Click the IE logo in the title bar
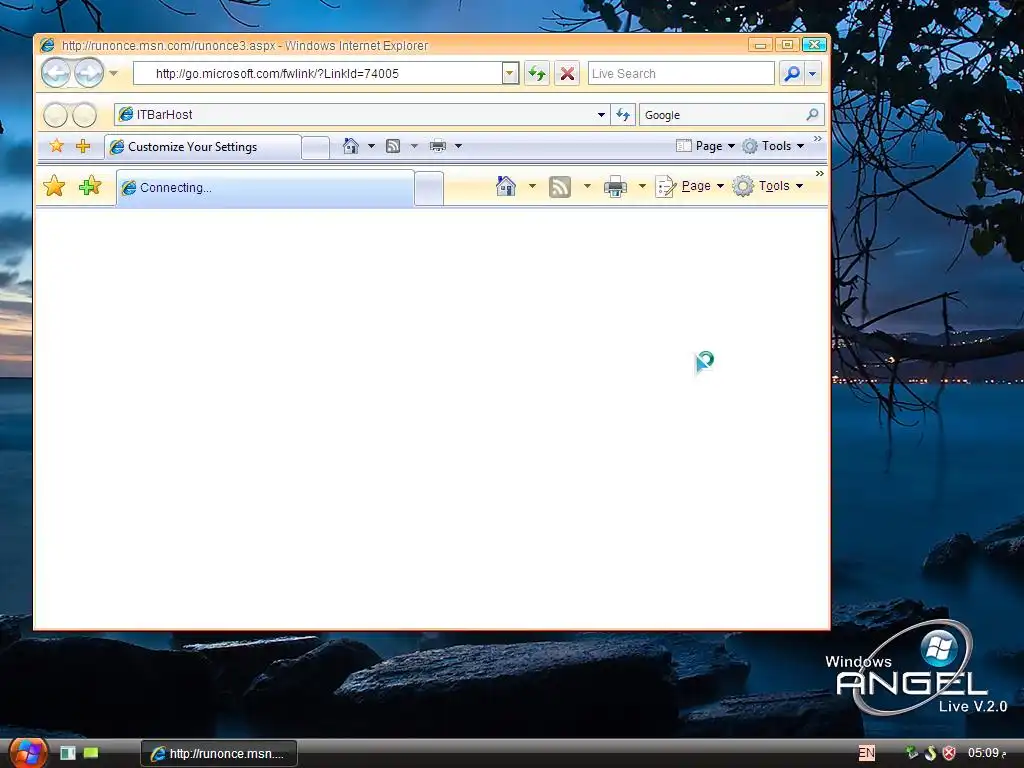 coord(47,45)
